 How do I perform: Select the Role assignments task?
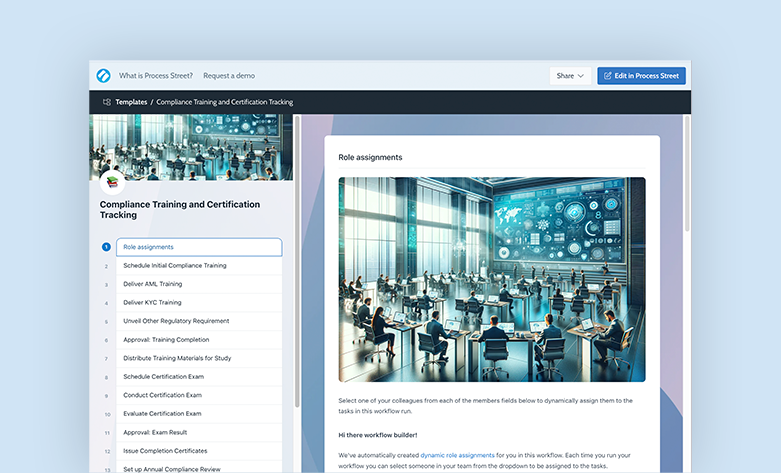(199, 247)
